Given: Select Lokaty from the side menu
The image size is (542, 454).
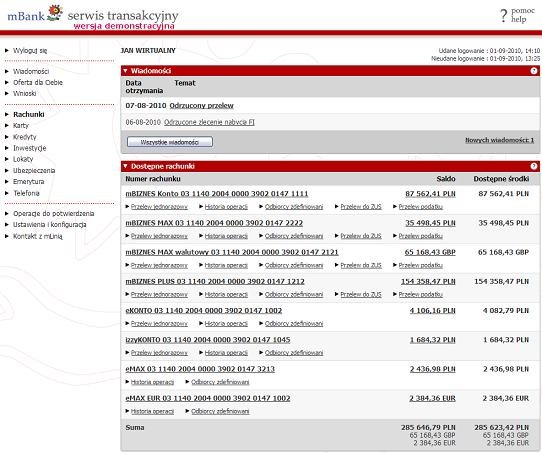Looking at the screenshot, I should (23, 159).
